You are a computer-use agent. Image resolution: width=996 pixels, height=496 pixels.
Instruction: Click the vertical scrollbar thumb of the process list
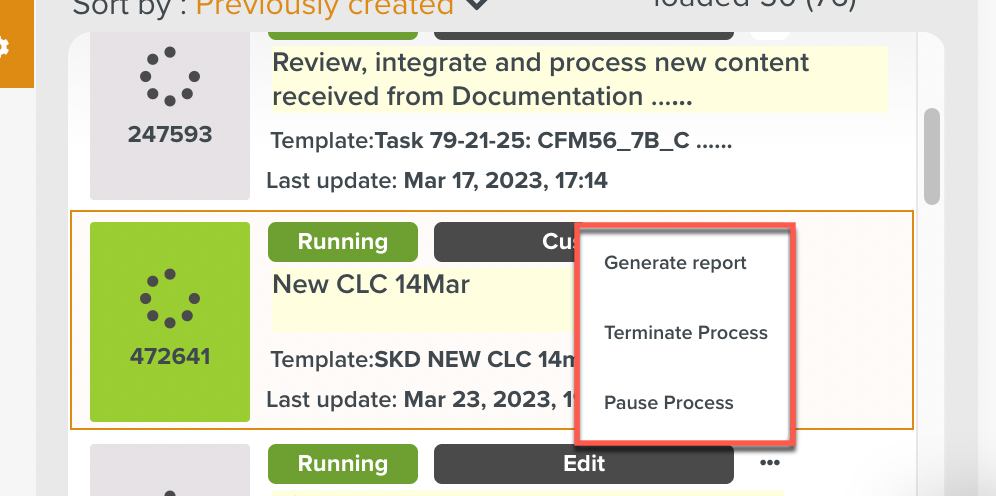[932, 155]
